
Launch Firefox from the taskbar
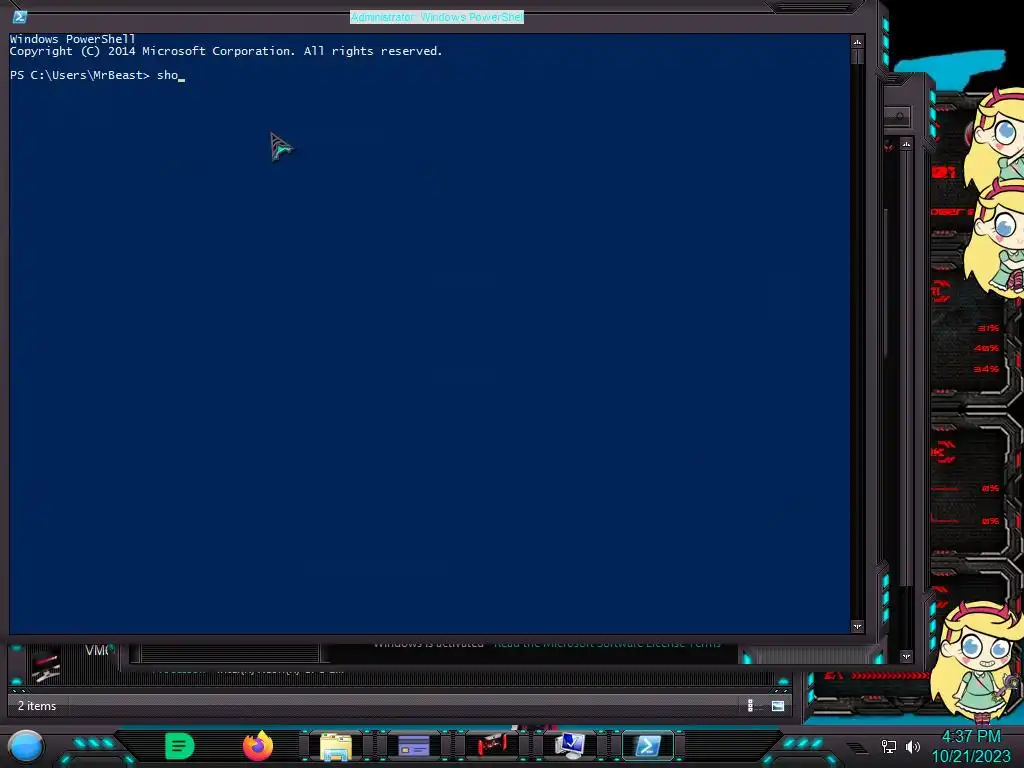258,746
